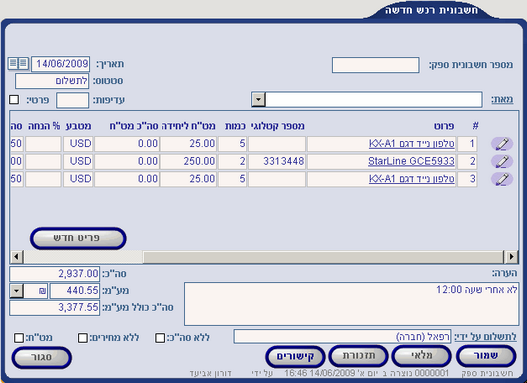This screenshot has width=527, height=383.
Task: Click the חשבונית רכש חדשה title tab
Action: coord(431,10)
